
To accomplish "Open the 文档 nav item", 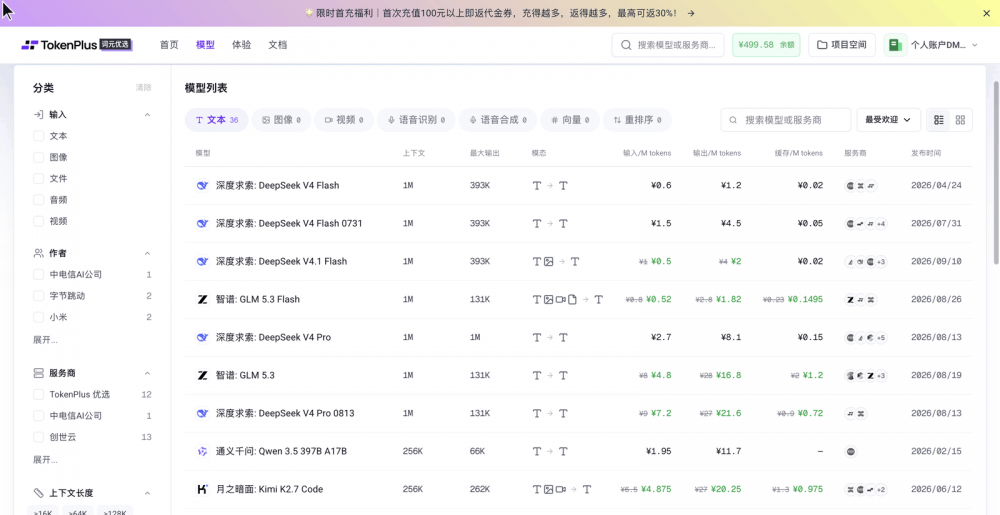I will point(277,45).
